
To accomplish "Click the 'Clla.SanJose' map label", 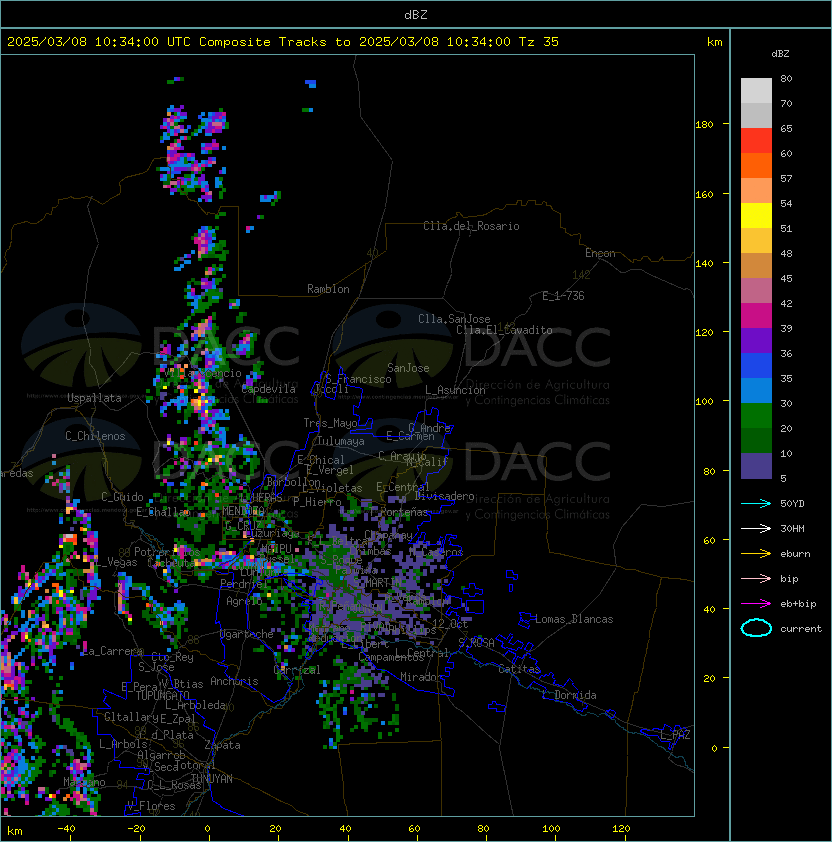I will coord(454,319).
